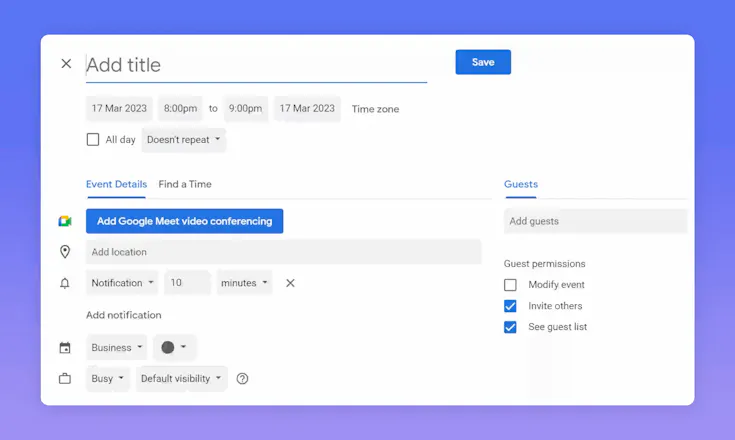Save the event
The image size is (735, 440).
pyautogui.click(x=483, y=62)
